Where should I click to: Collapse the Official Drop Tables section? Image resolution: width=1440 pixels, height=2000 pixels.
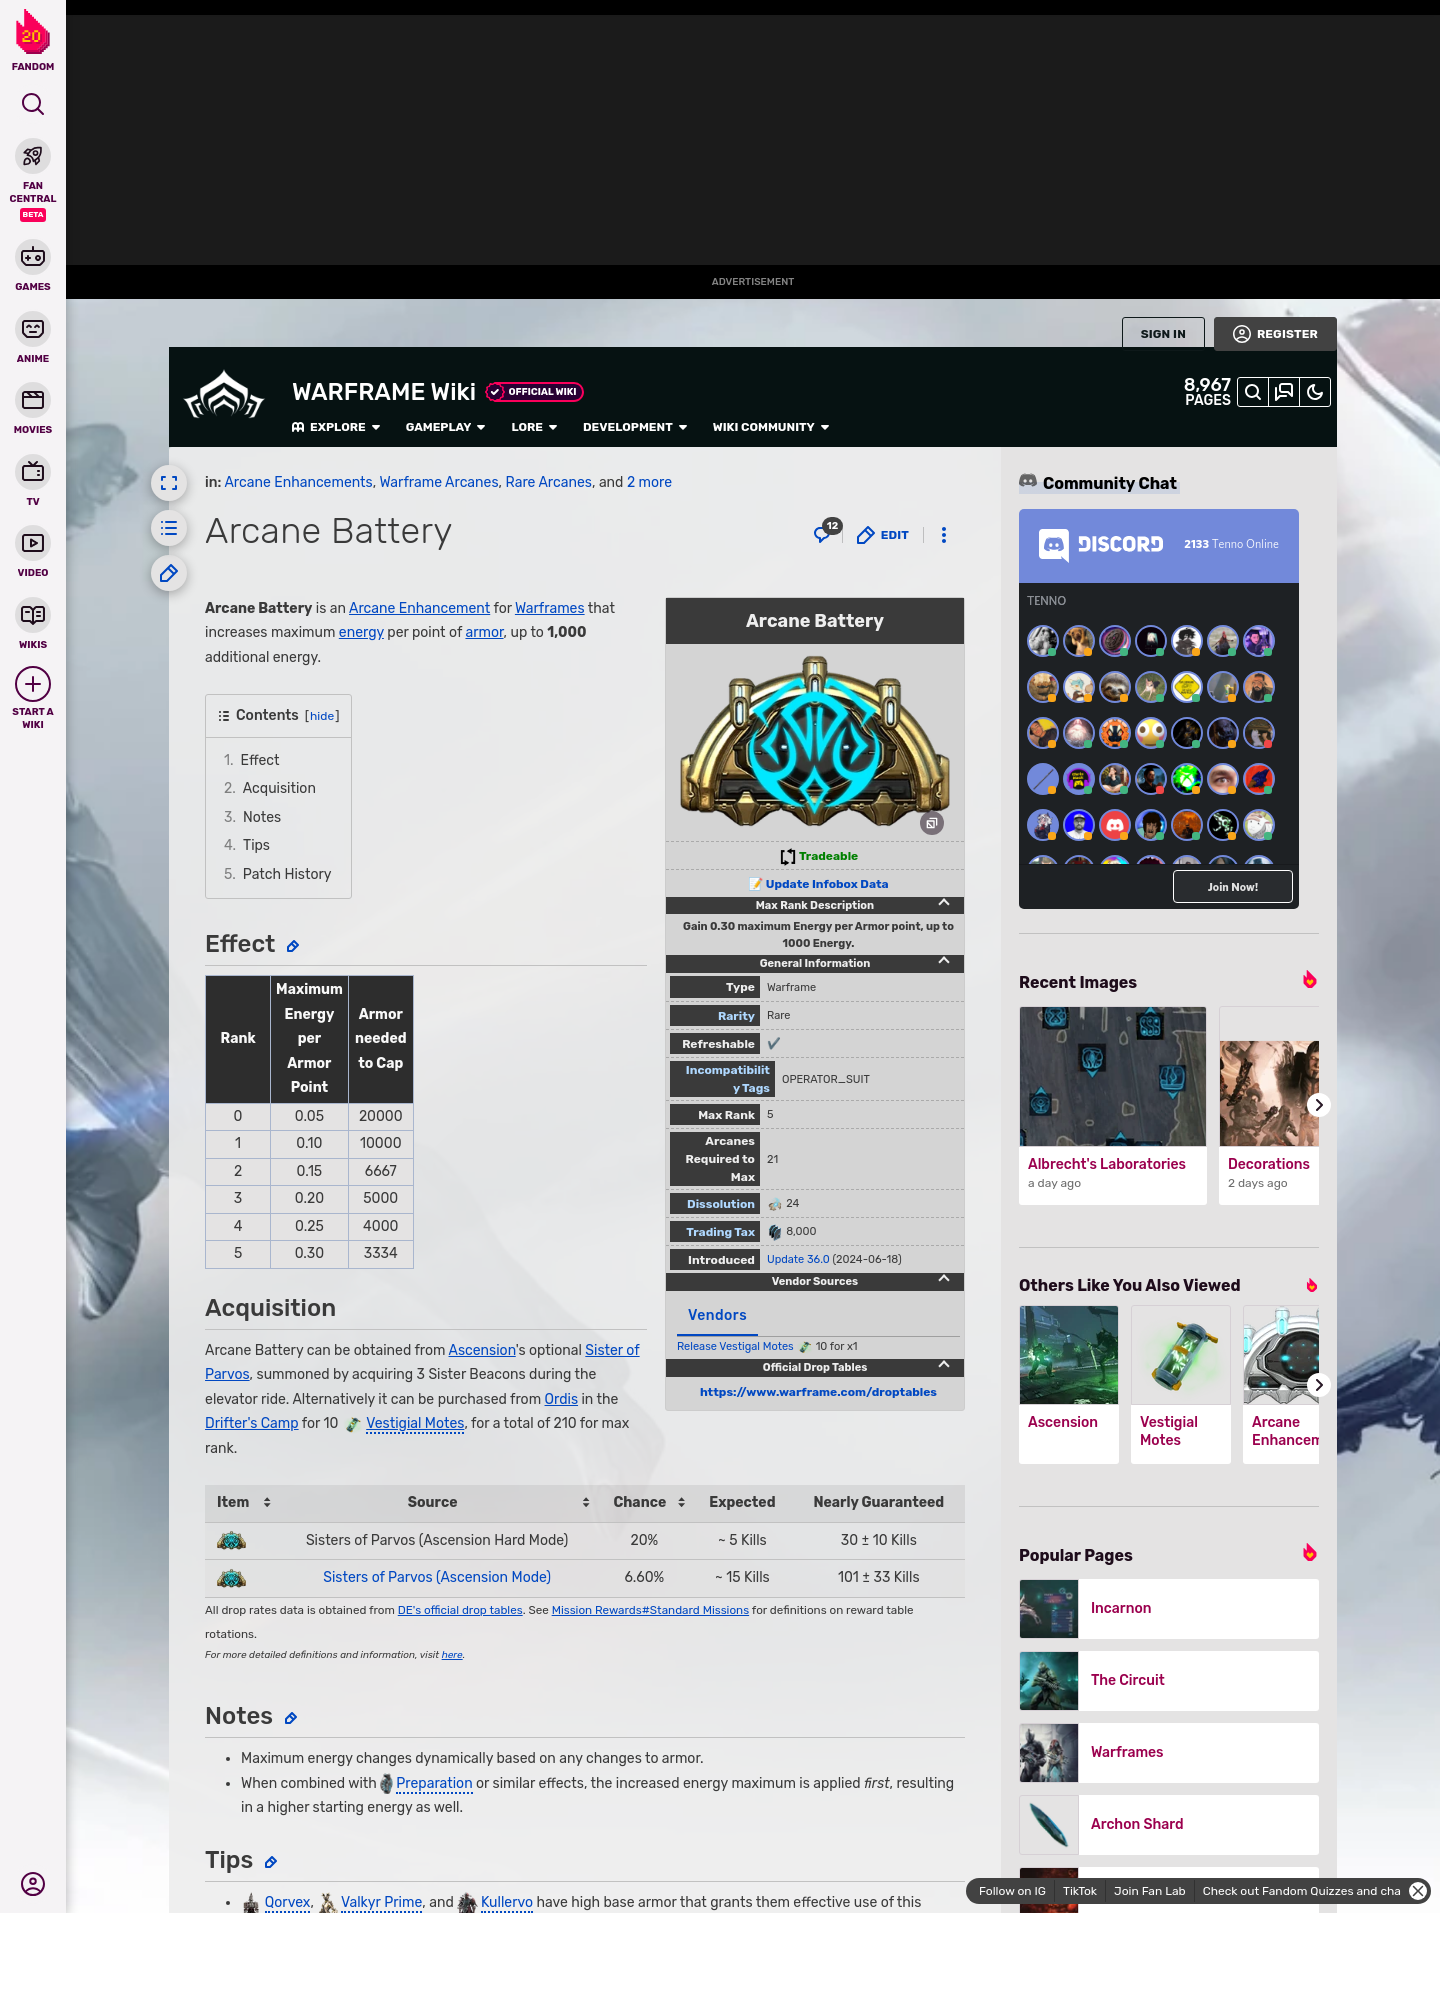coord(944,1366)
